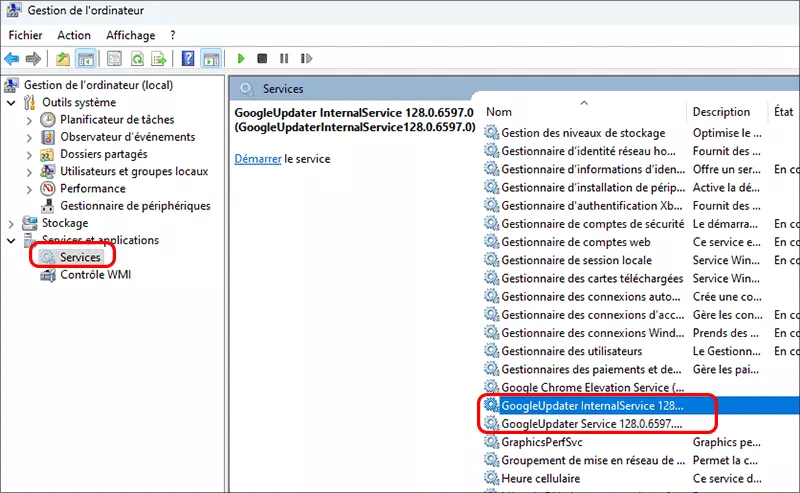Screen dimensions: 800x493
Task: Click the blue Help toolbar icon
Action: pyautogui.click(x=188, y=59)
